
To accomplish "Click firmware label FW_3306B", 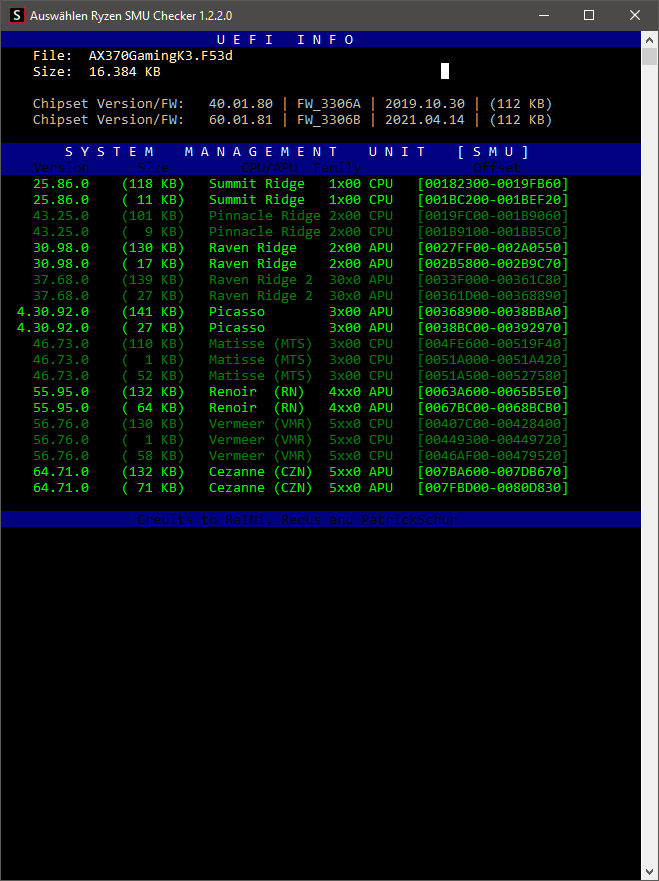I will click(x=329, y=120).
